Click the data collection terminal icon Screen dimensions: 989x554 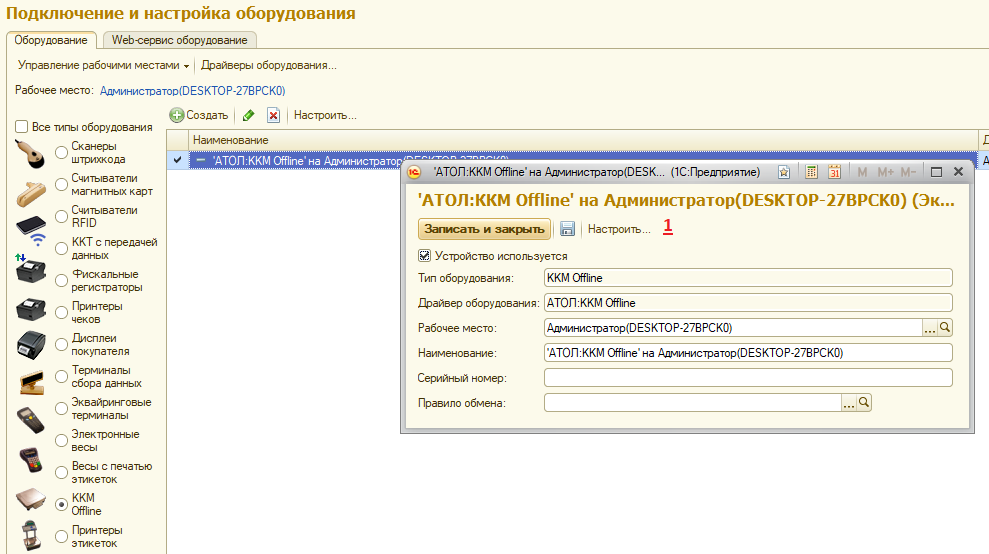click(30, 419)
